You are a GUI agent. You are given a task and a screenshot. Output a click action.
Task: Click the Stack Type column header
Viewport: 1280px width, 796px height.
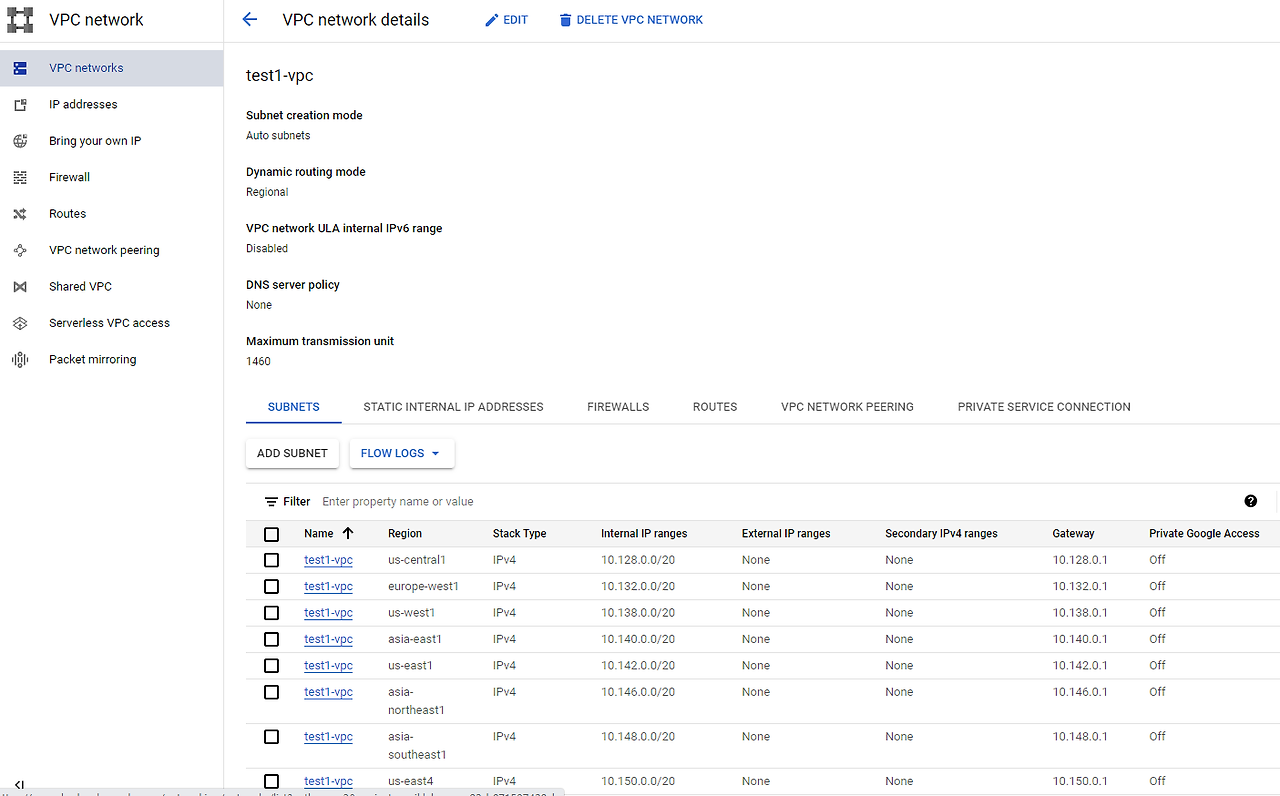click(x=519, y=534)
